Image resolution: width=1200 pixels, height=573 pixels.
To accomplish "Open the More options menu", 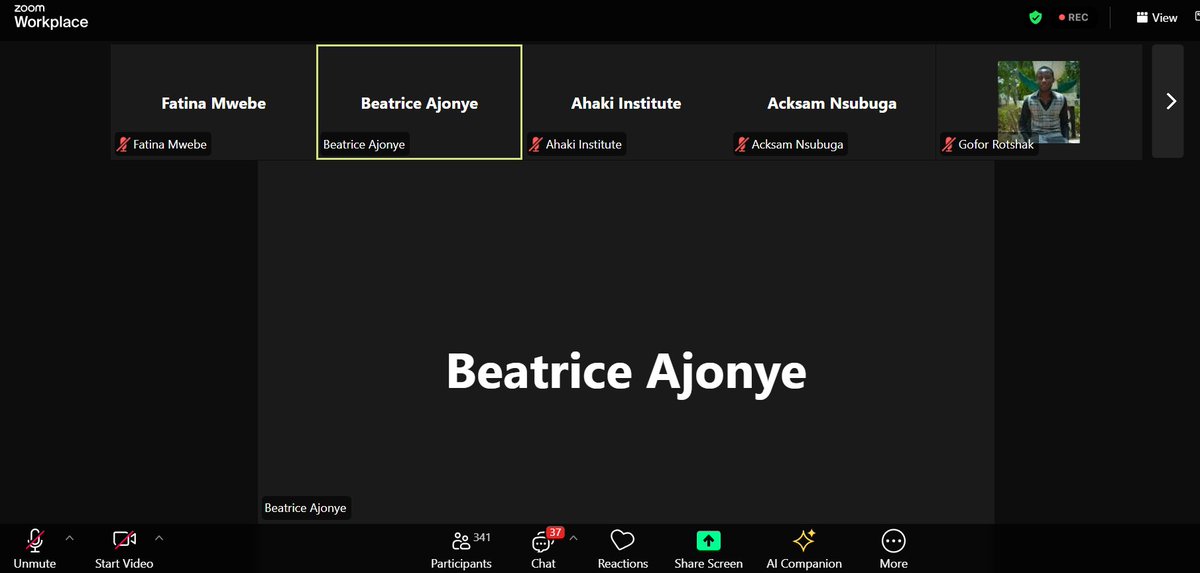I will 893,548.
